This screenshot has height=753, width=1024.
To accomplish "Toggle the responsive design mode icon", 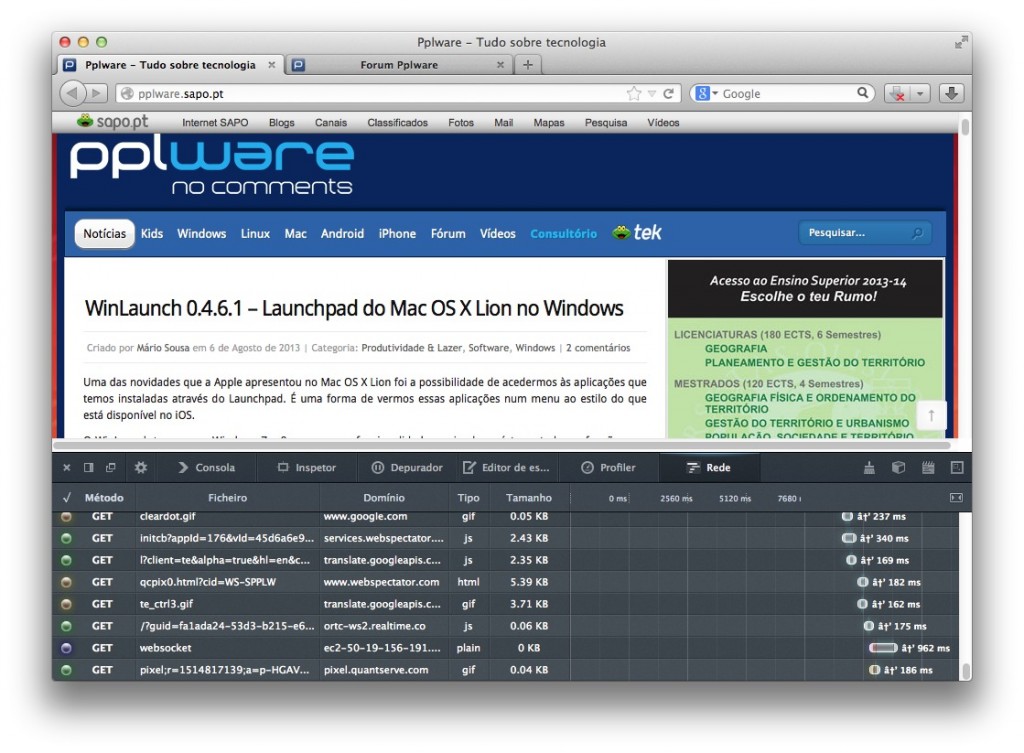I will pyautogui.click(x=956, y=467).
